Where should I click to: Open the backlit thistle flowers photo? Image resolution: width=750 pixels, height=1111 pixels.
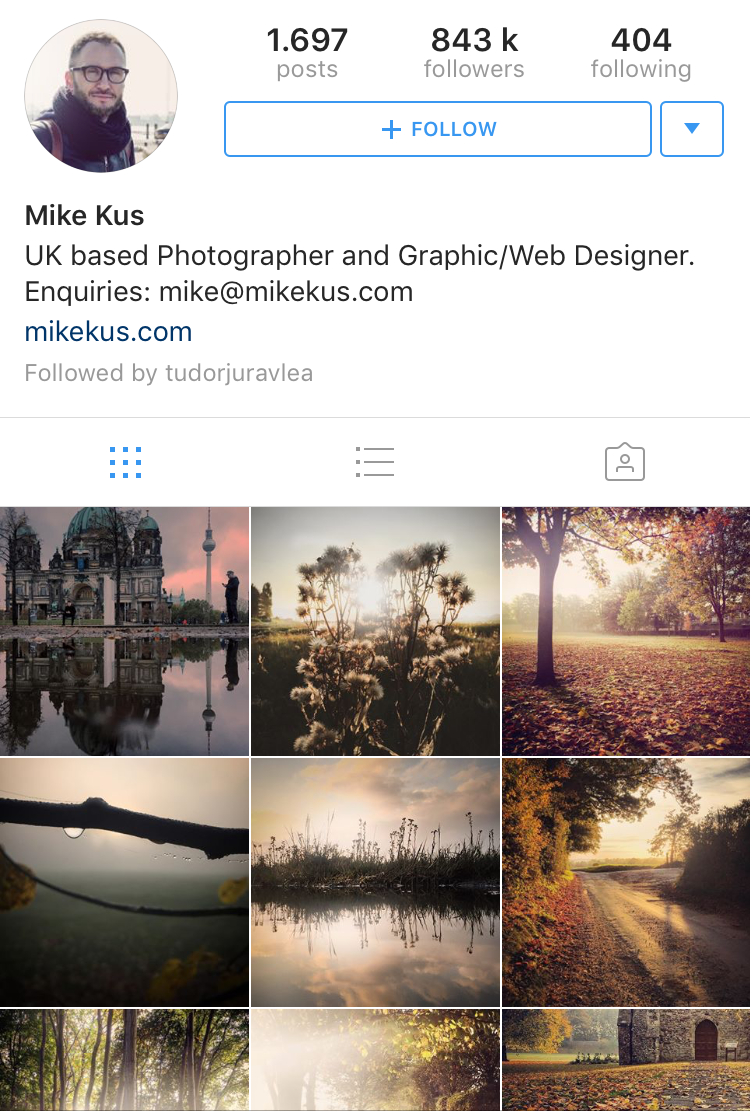click(375, 631)
